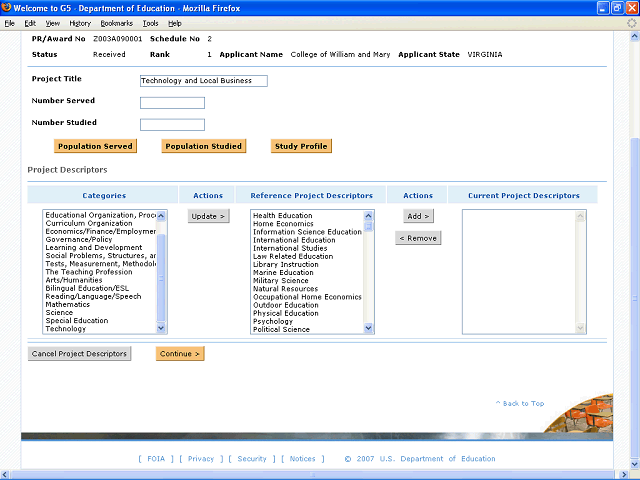Click Add > to add descriptor
This screenshot has height=480, width=640.
coord(418,216)
